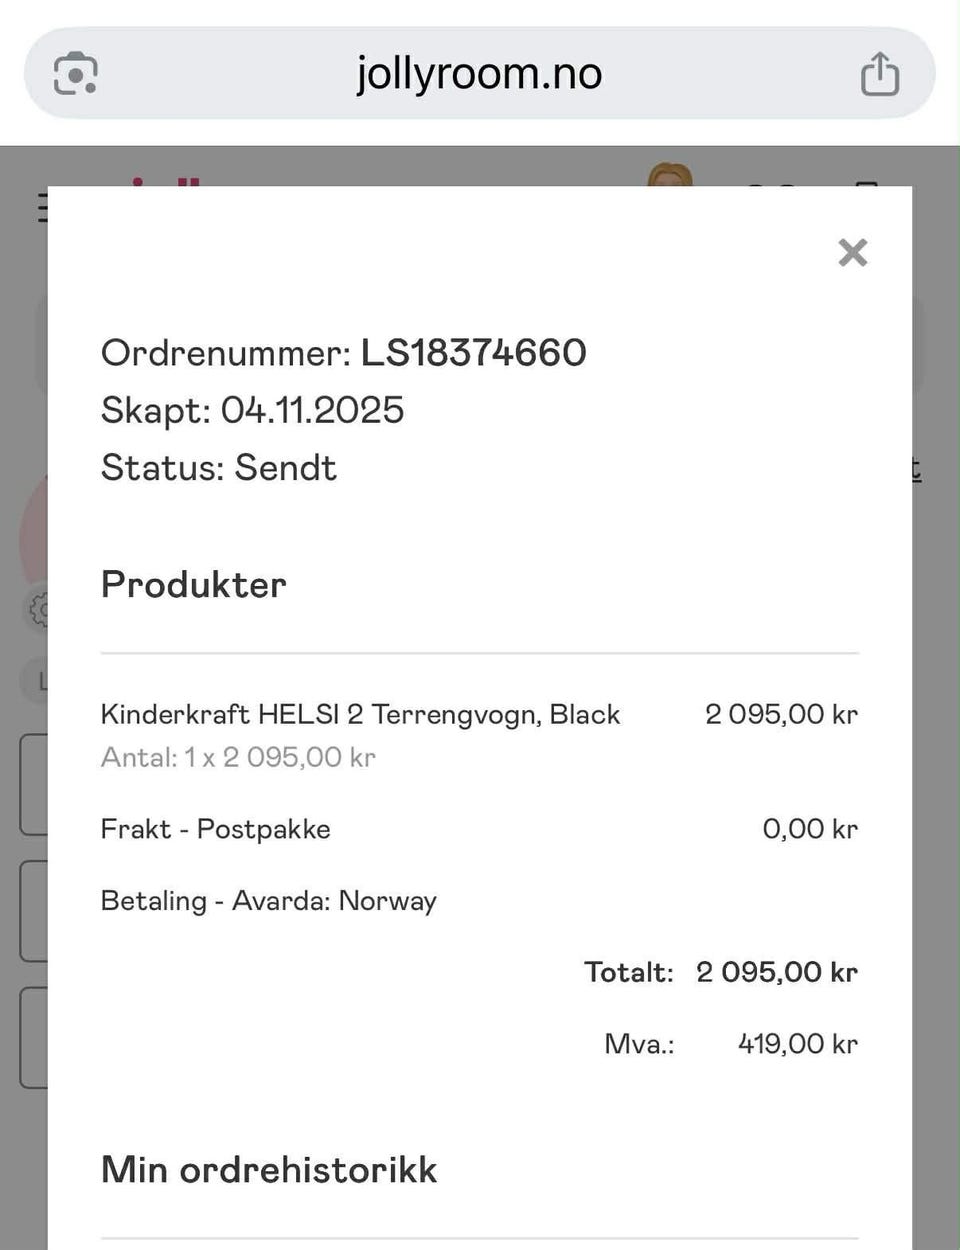Select order number LS18374660
The width and height of the screenshot is (960, 1250).
474,352
